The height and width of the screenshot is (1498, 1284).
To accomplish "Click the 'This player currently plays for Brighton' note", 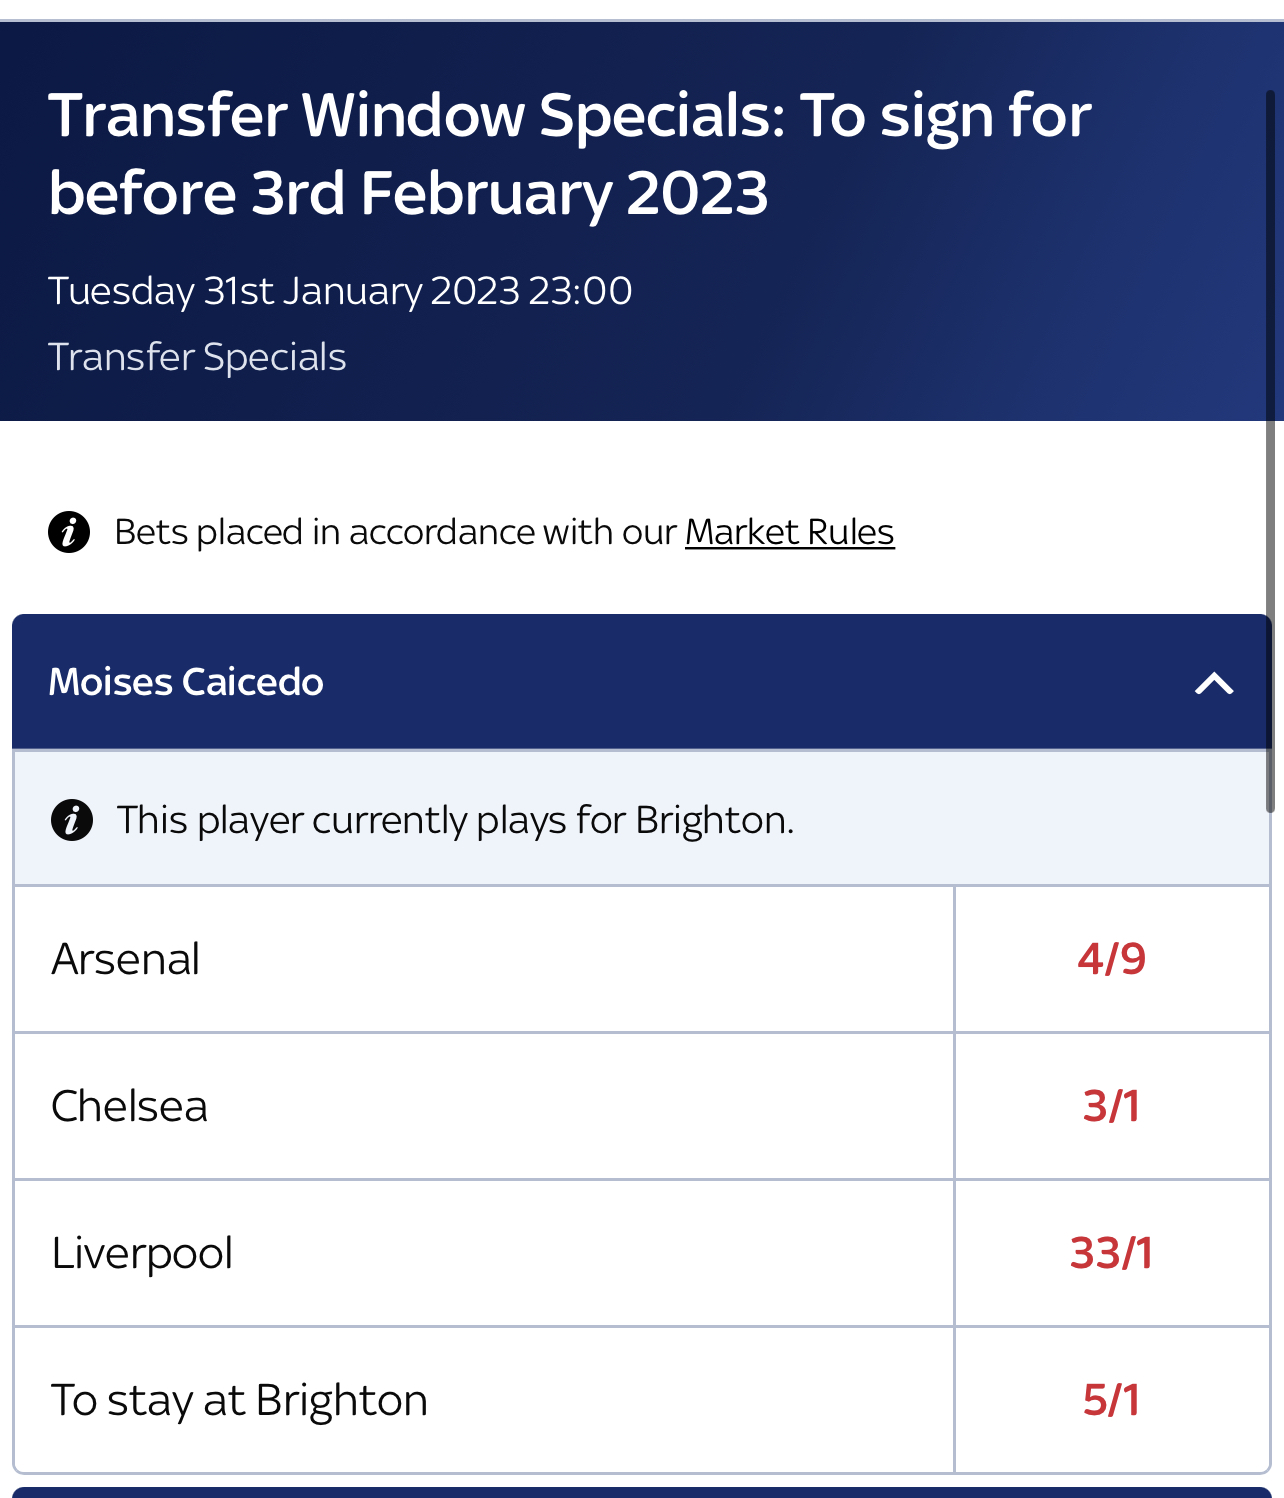I will click(x=455, y=820).
